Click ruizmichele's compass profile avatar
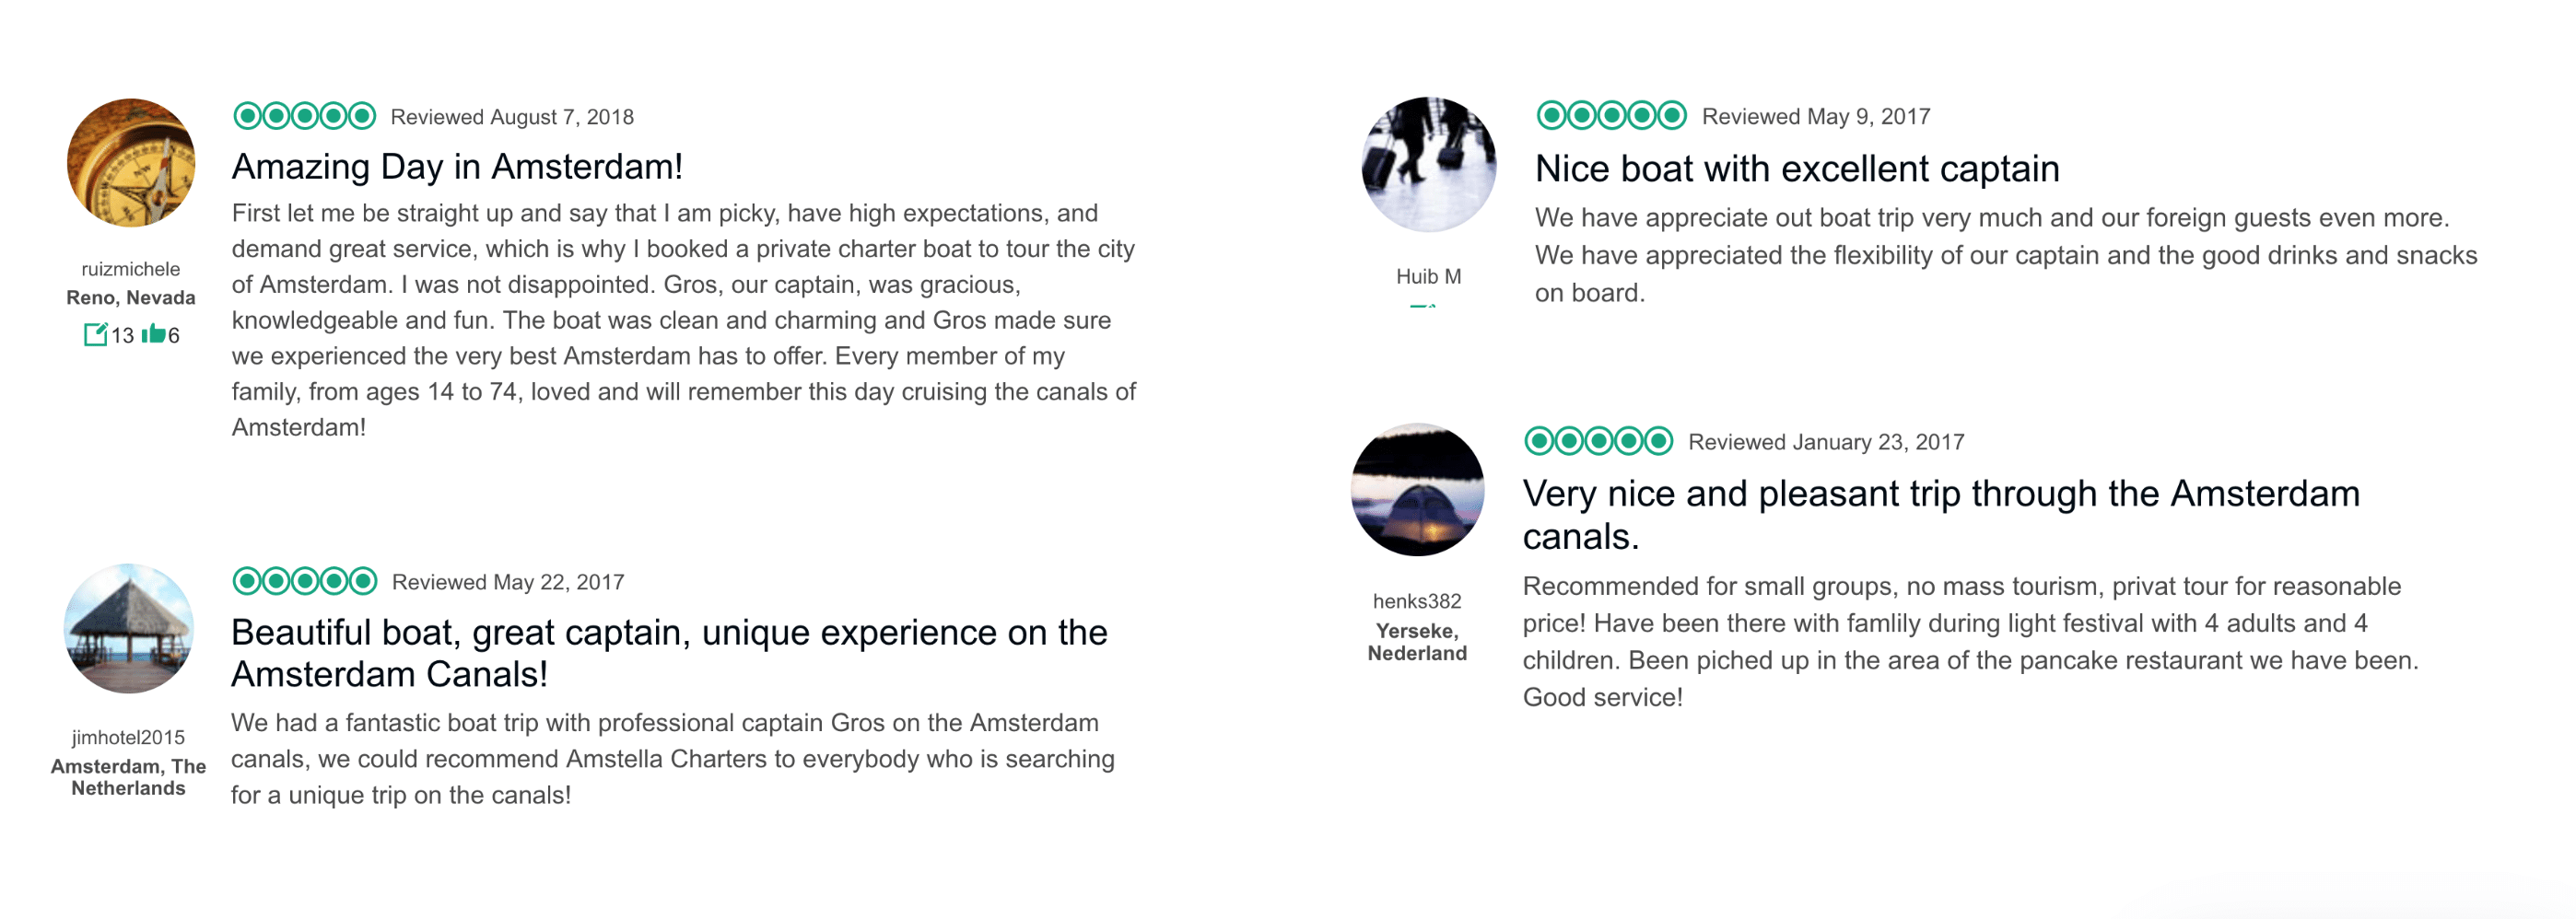2576x919 pixels. [131, 163]
